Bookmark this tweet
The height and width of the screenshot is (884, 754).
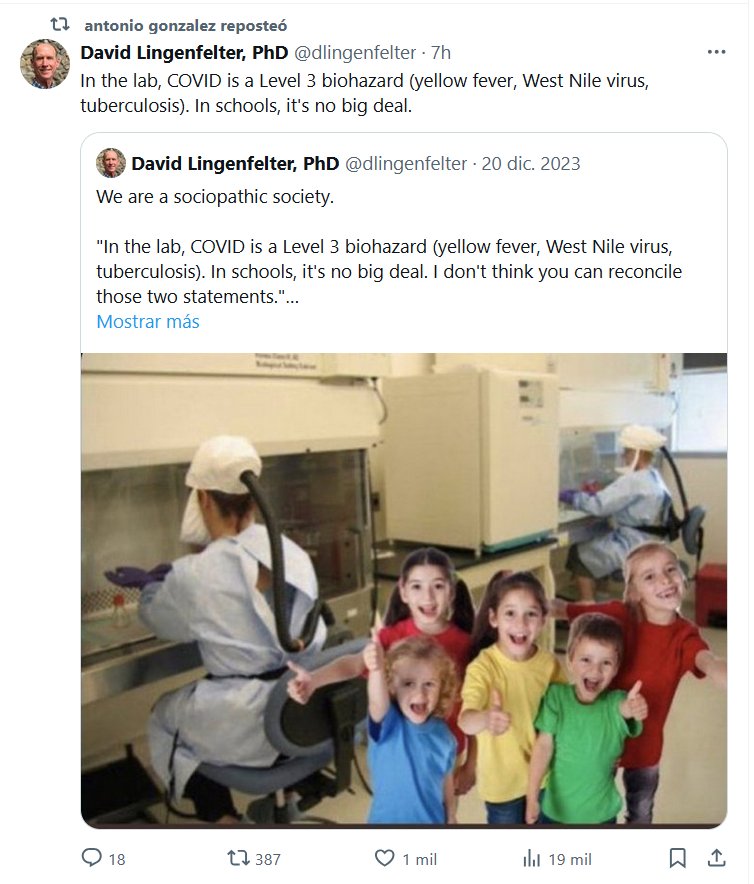[x=678, y=858]
